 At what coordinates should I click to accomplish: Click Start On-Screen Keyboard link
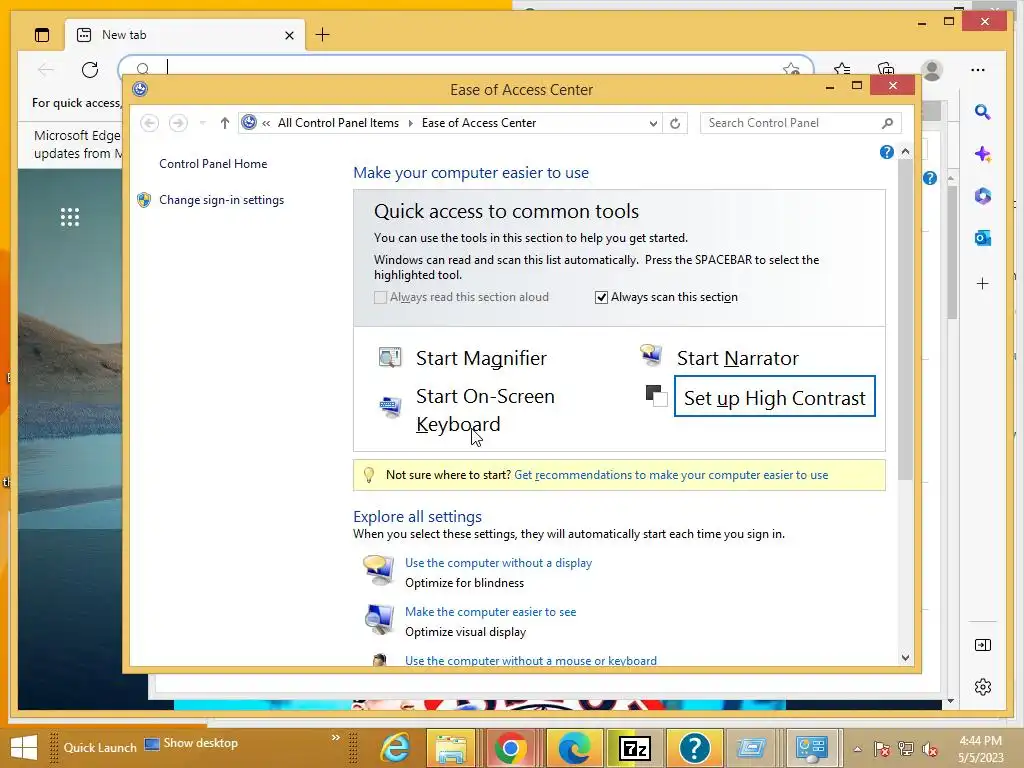pos(485,410)
